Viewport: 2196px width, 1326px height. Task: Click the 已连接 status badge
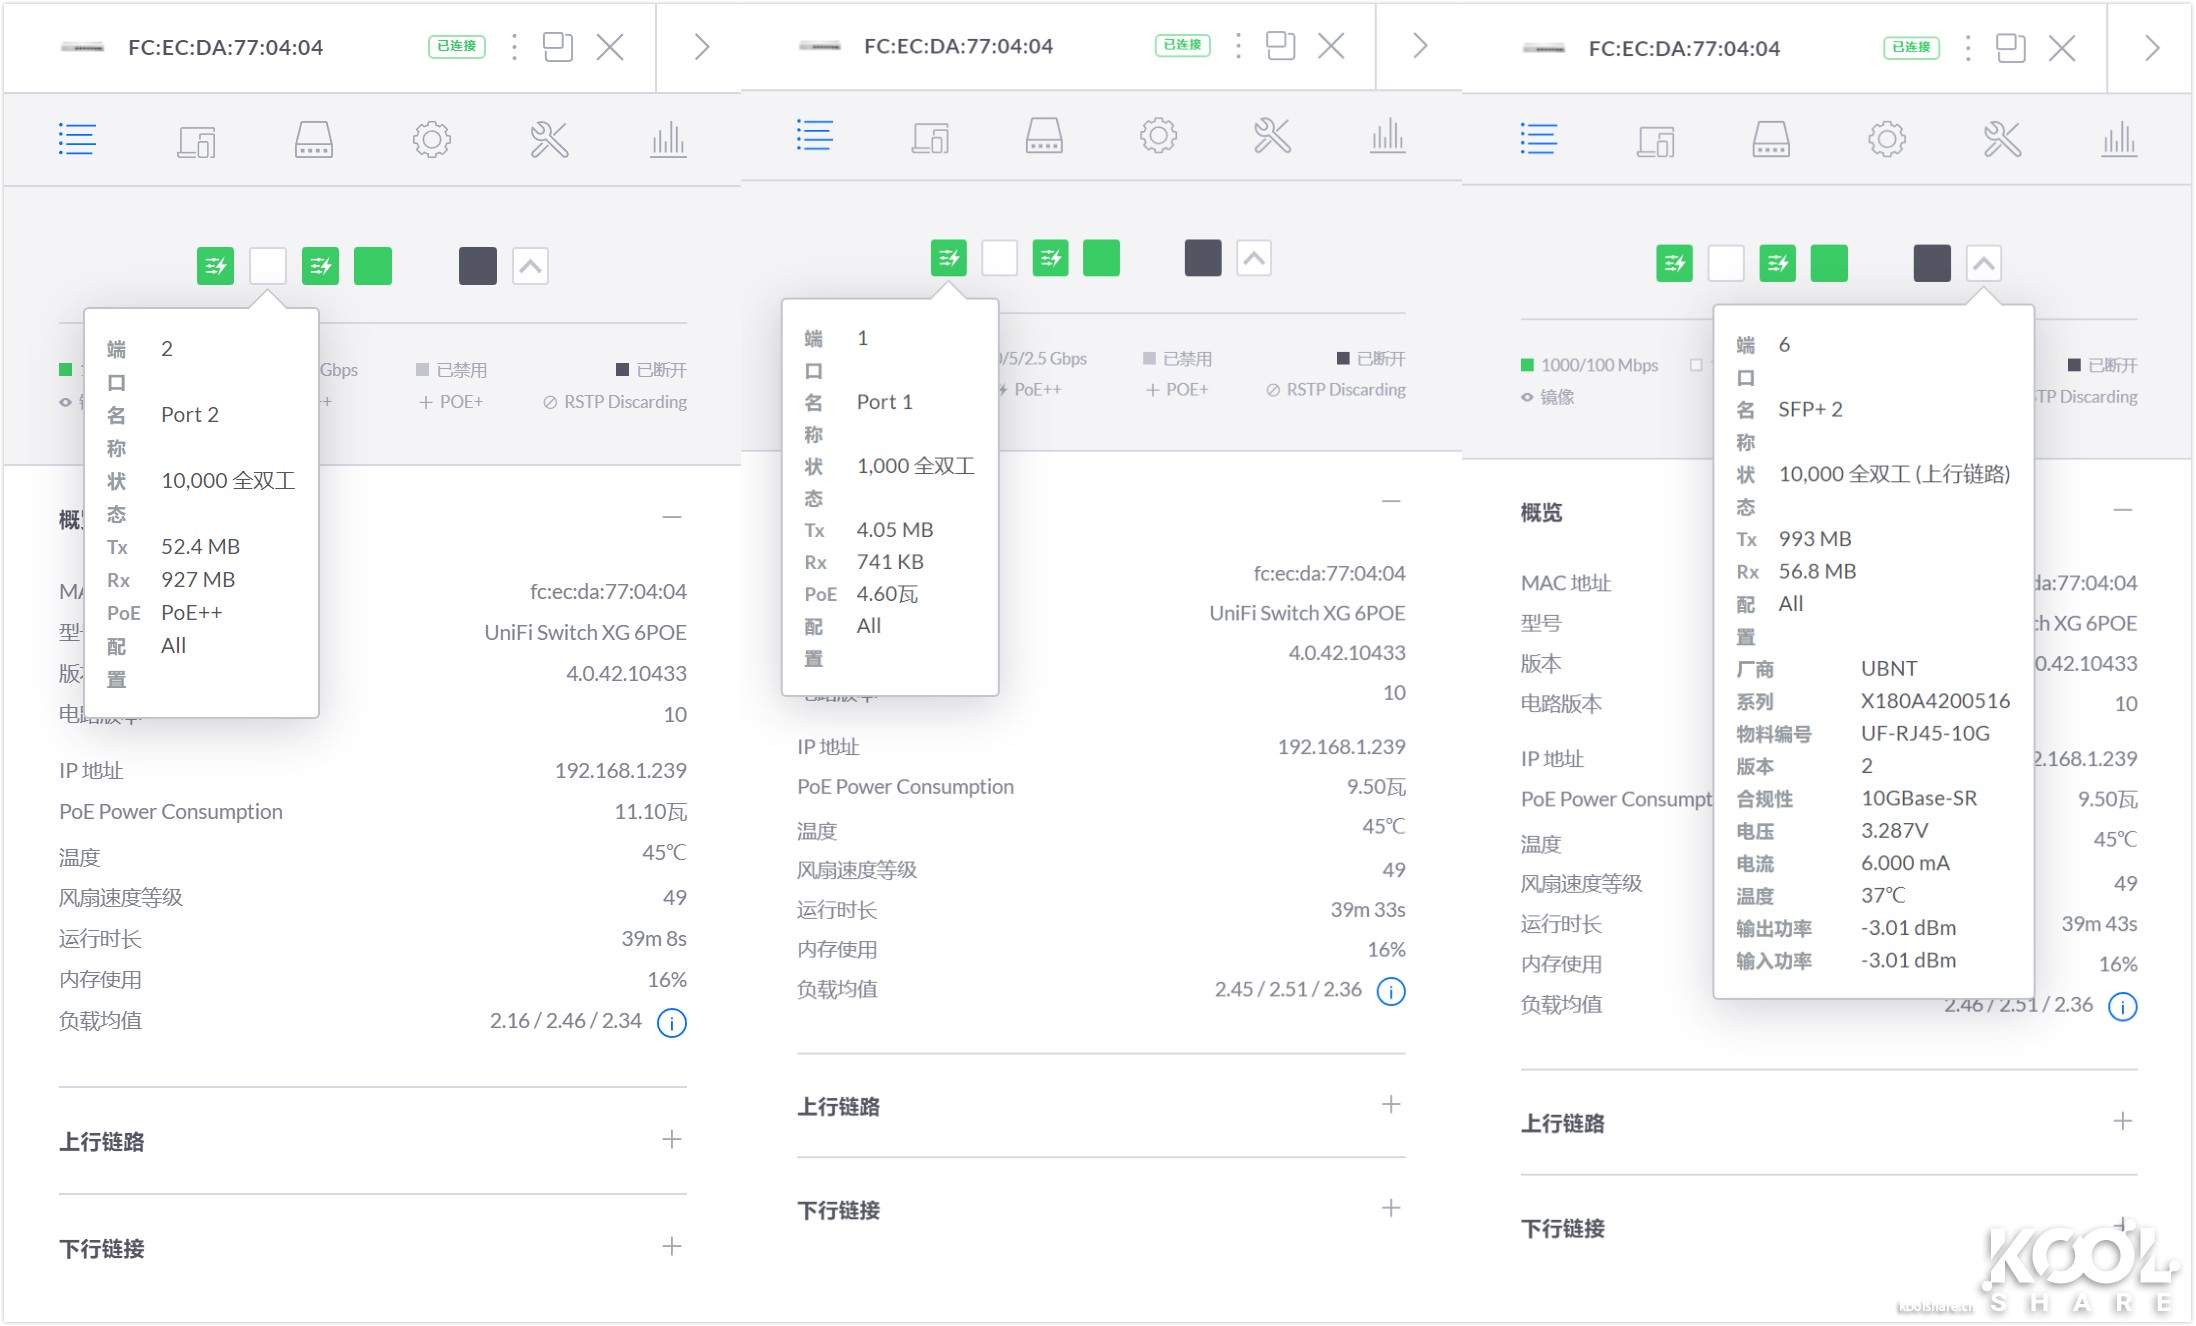[x=456, y=46]
